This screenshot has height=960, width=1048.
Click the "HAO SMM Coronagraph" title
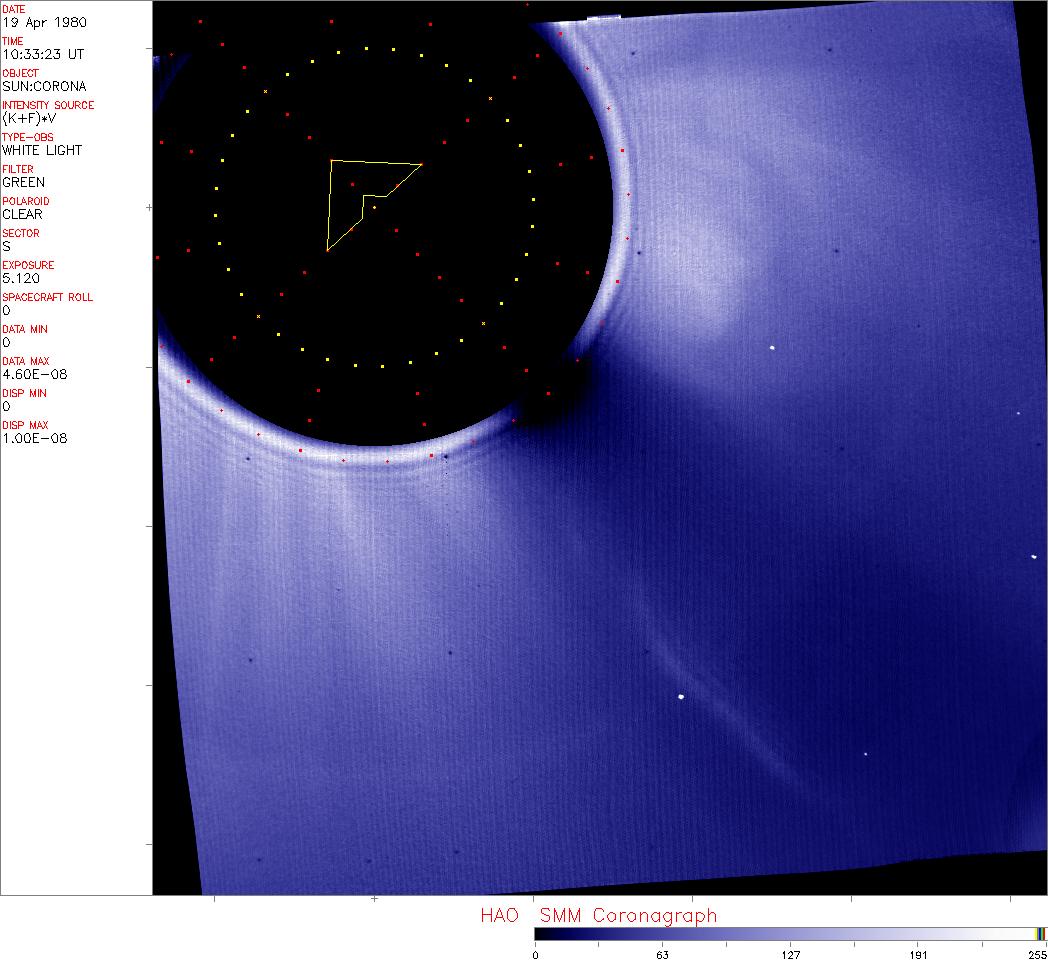tap(598, 916)
